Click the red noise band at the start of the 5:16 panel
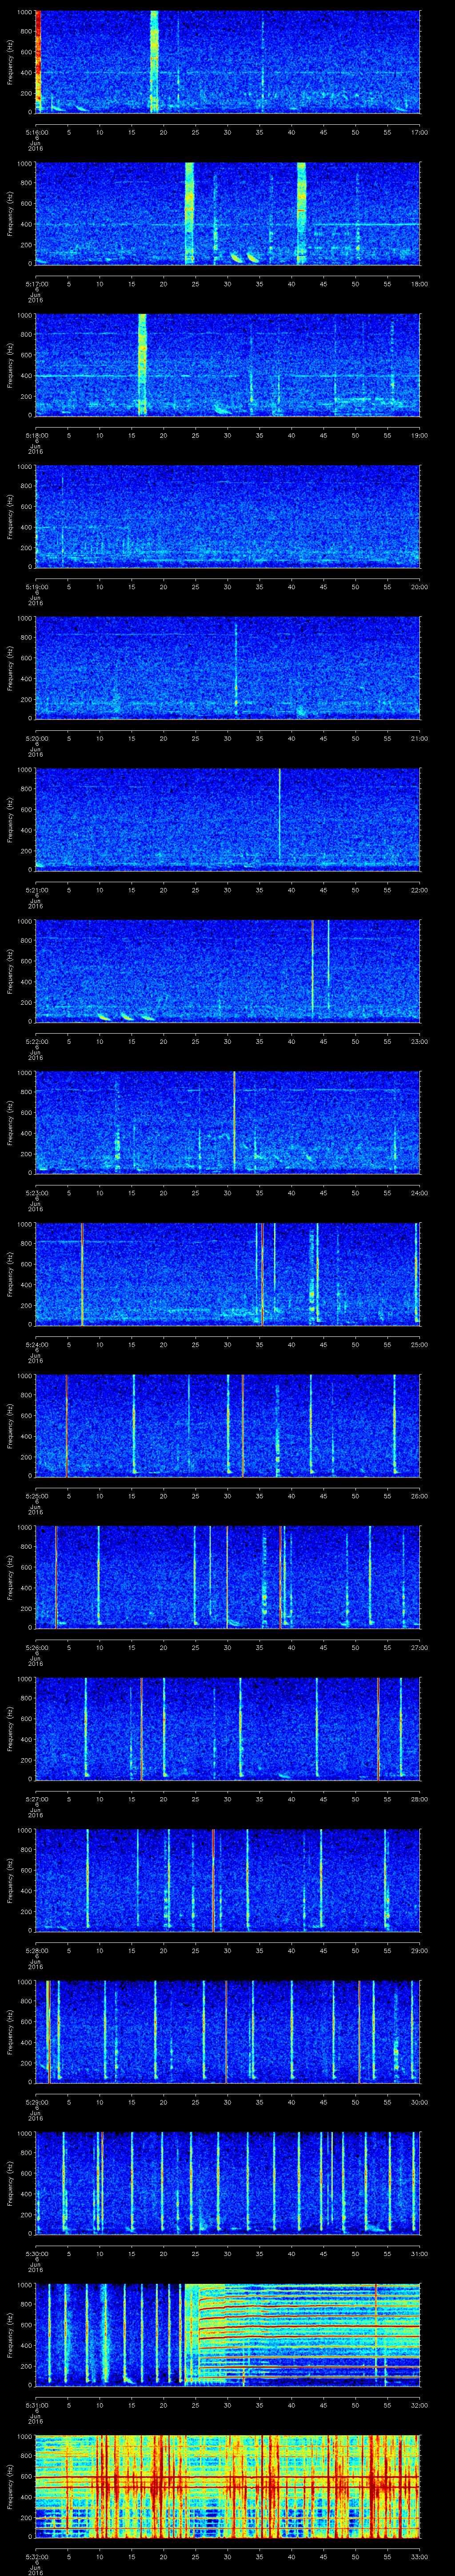This screenshot has width=455, height=2576. (38, 61)
